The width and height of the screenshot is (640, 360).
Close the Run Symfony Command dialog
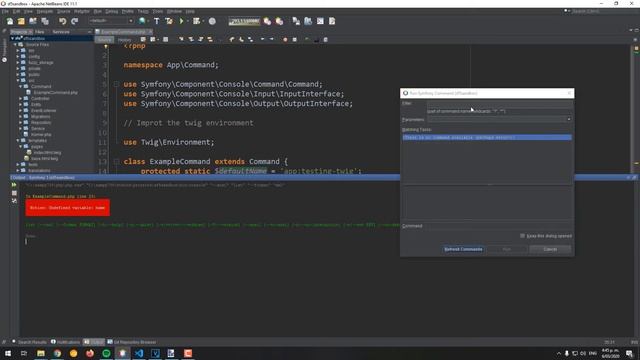[x=569, y=93]
